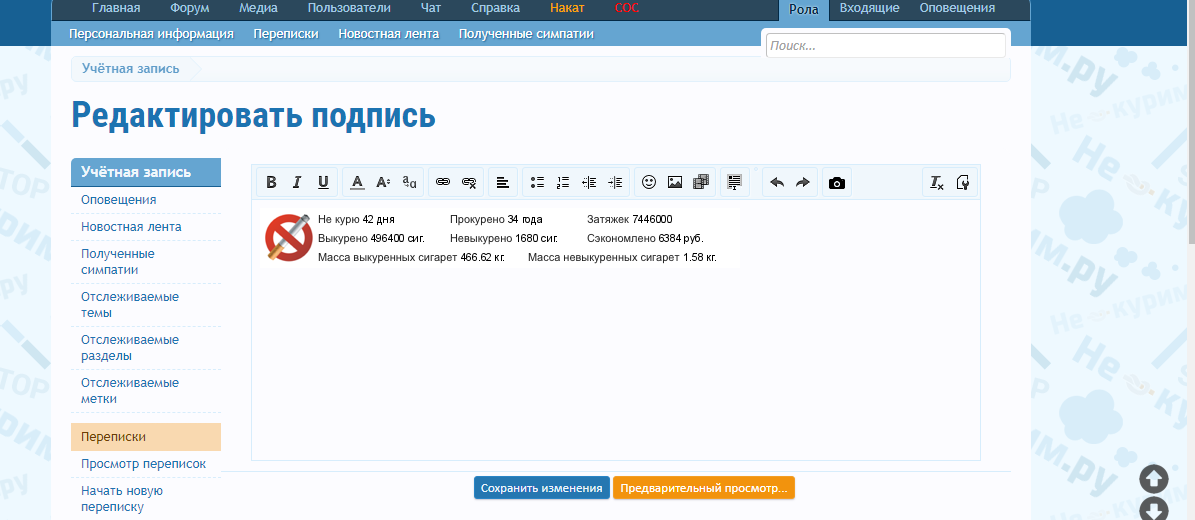
Task: Click the Сохранить изменения button
Action: click(x=541, y=488)
